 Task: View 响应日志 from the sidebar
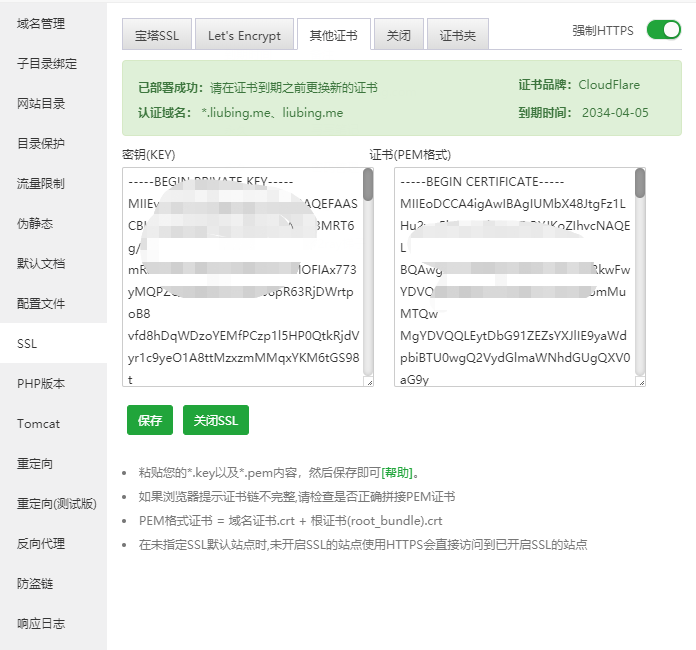coord(41,623)
